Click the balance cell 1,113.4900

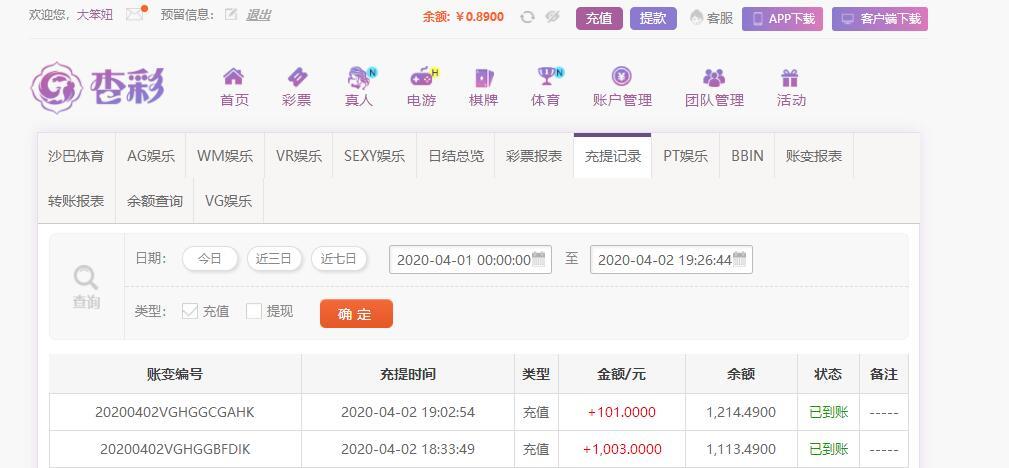pyautogui.click(x=741, y=449)
